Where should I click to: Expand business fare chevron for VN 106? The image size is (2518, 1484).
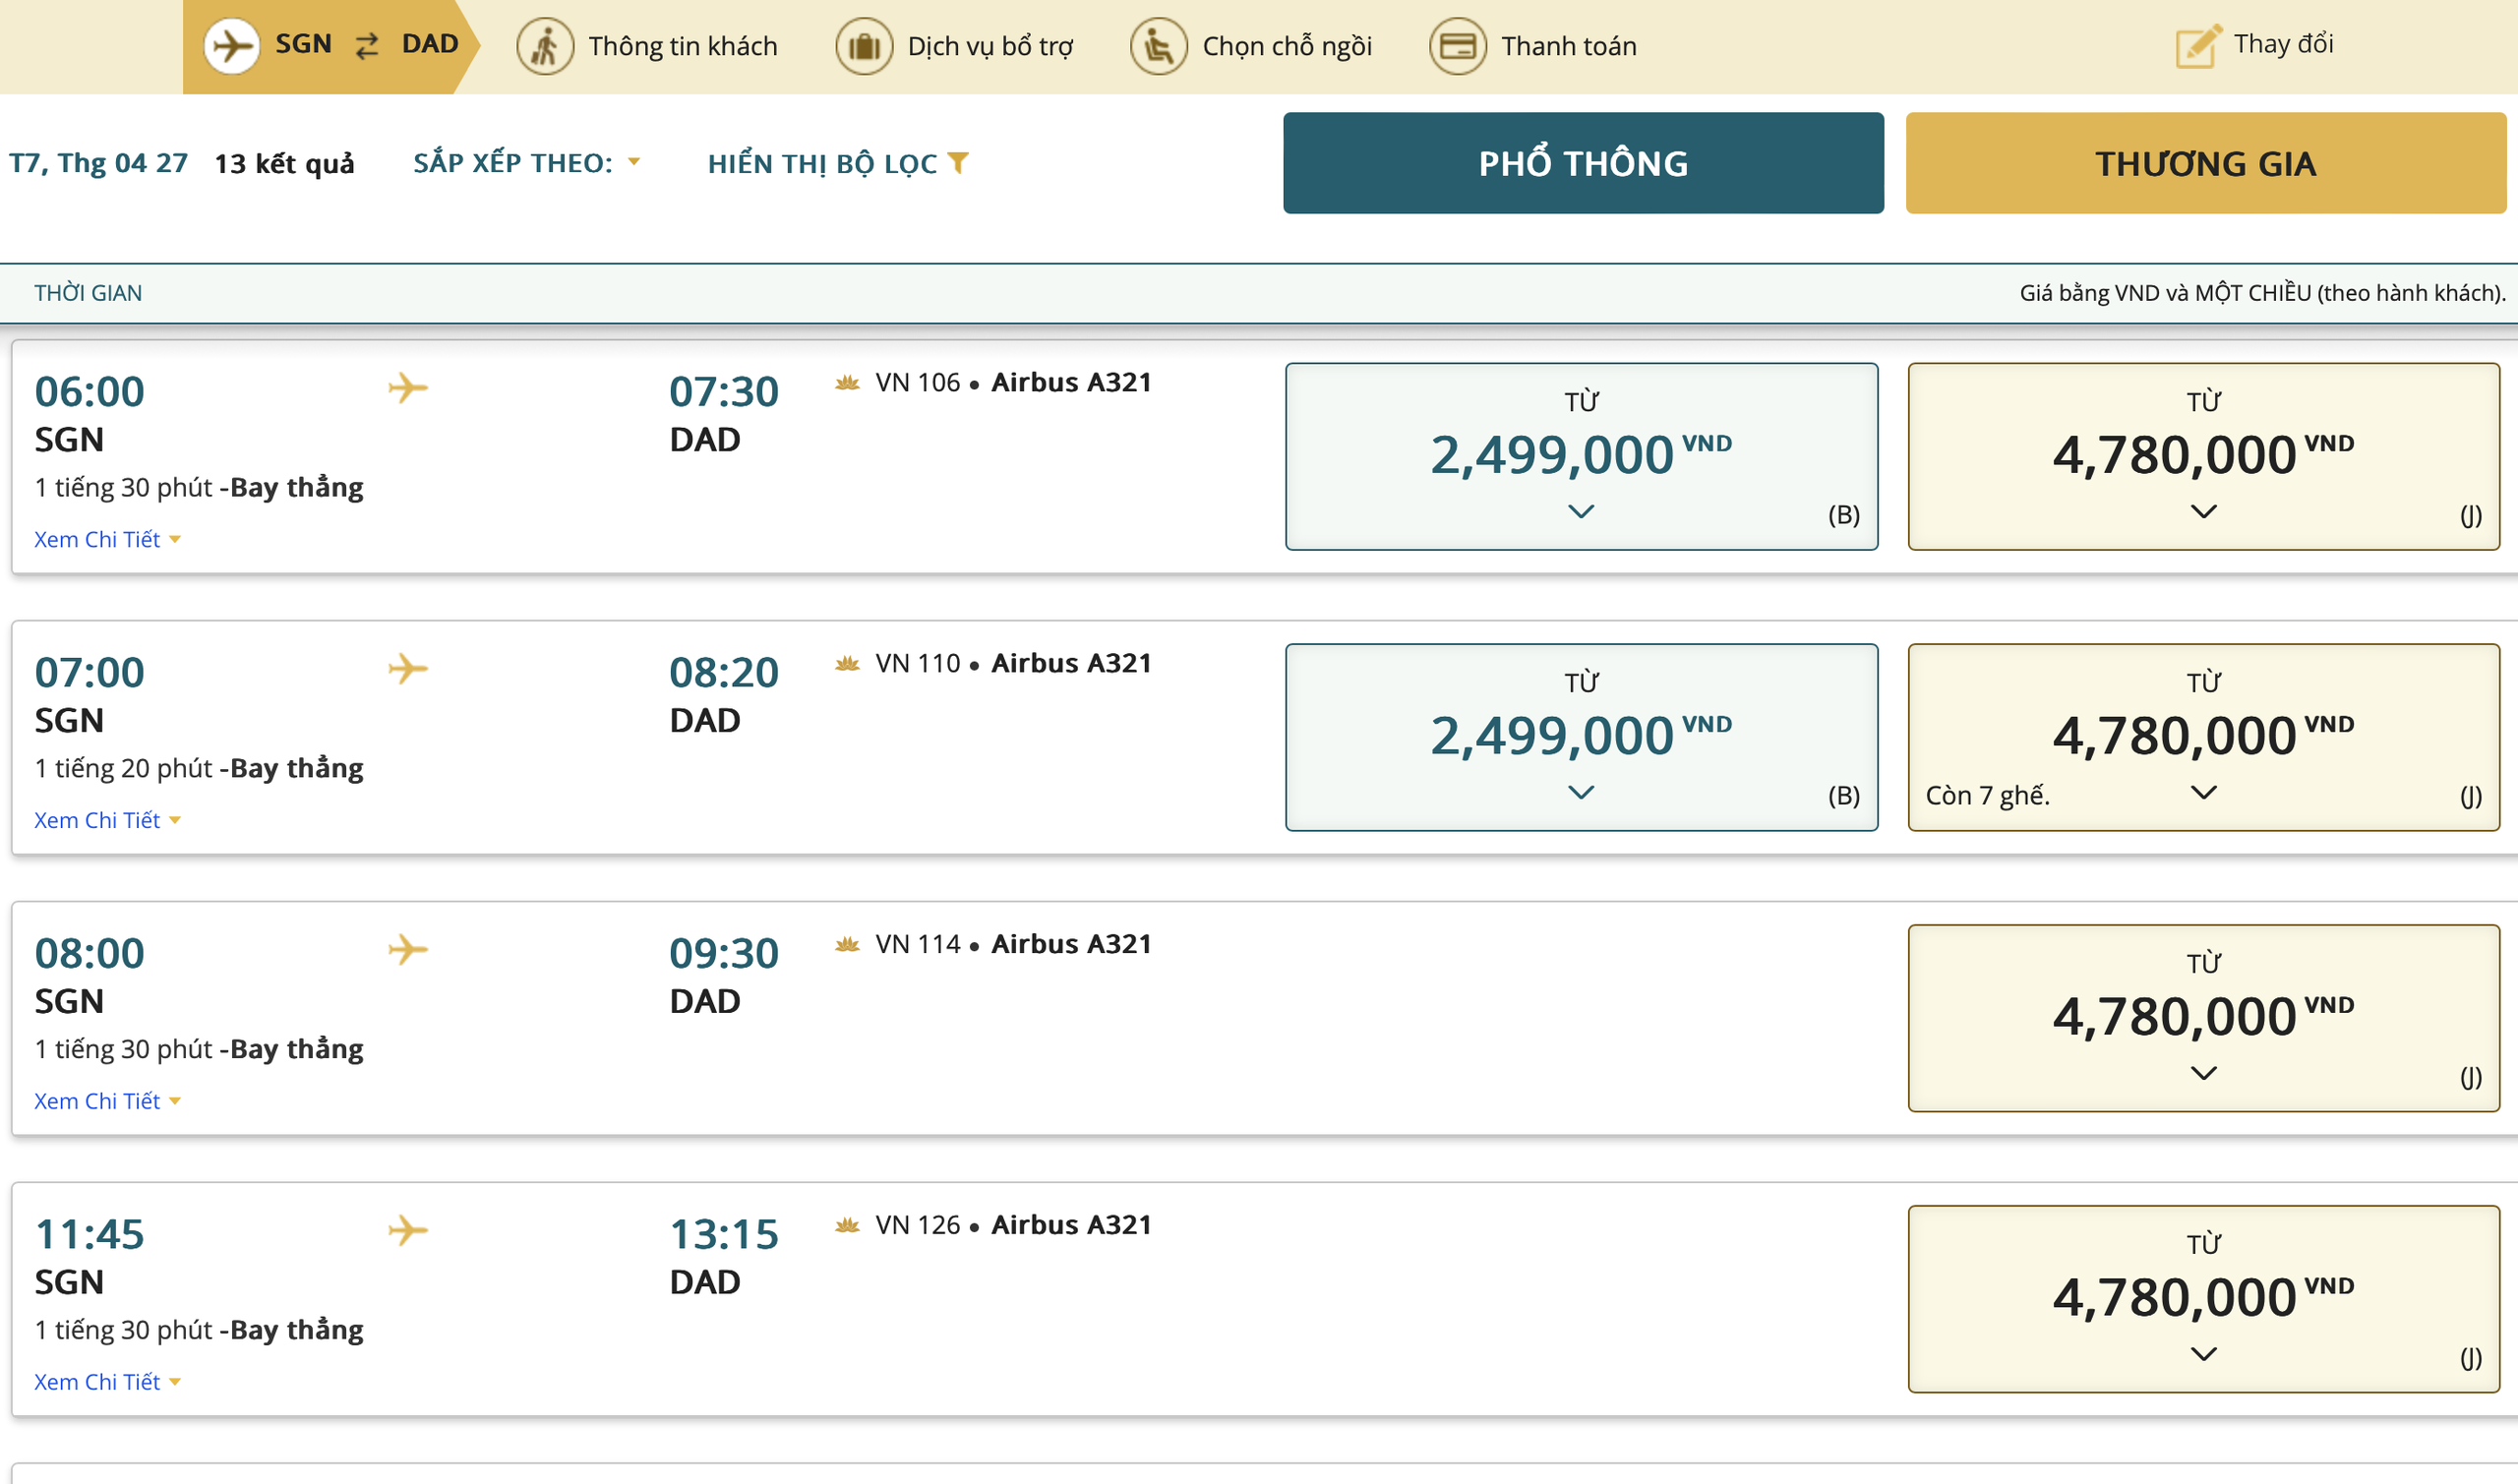(2204, 511)
